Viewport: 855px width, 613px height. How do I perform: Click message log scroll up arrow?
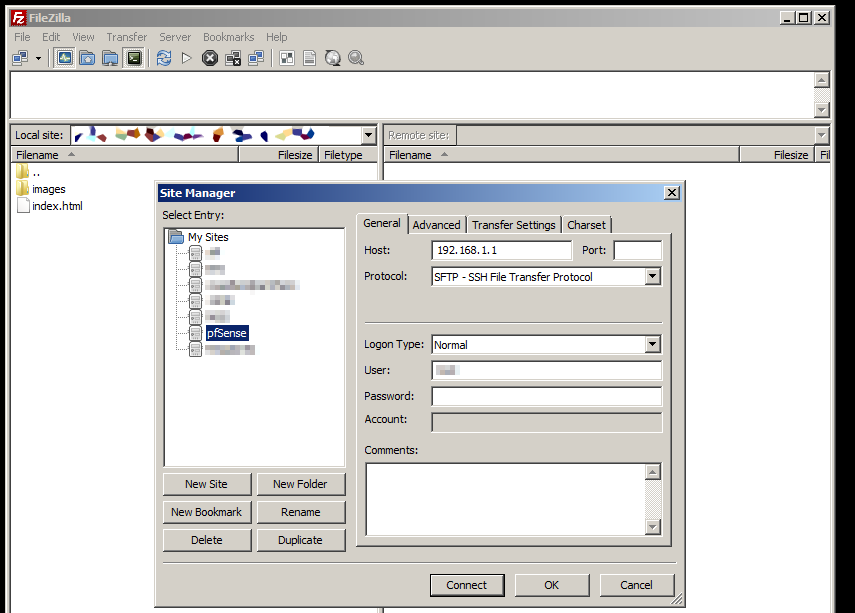point(822,80)
